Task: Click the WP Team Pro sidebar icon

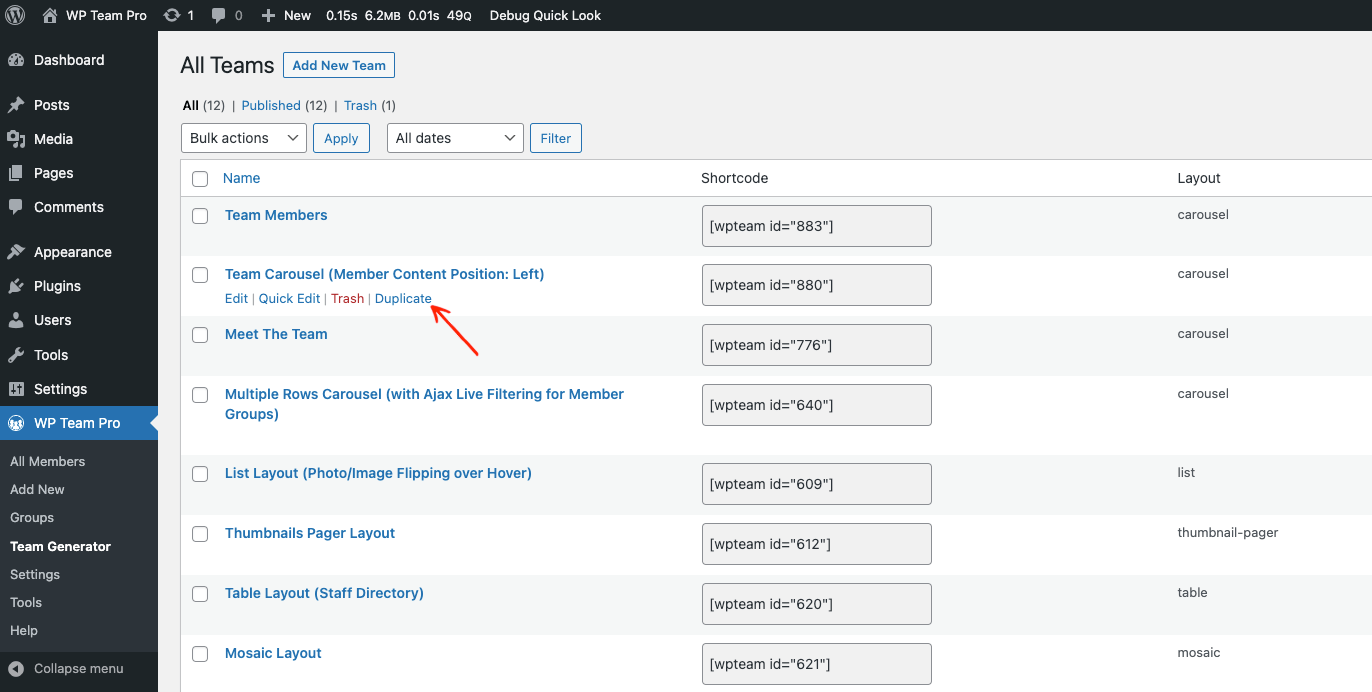Action: pos(18,422)
